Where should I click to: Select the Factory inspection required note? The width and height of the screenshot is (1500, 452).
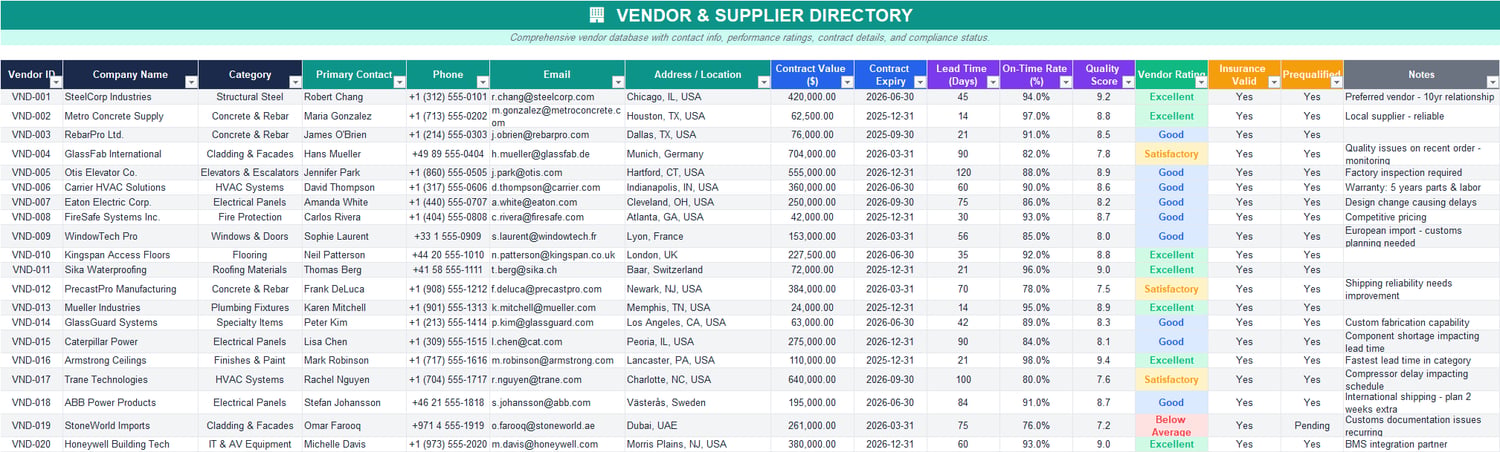[1422, 172]
